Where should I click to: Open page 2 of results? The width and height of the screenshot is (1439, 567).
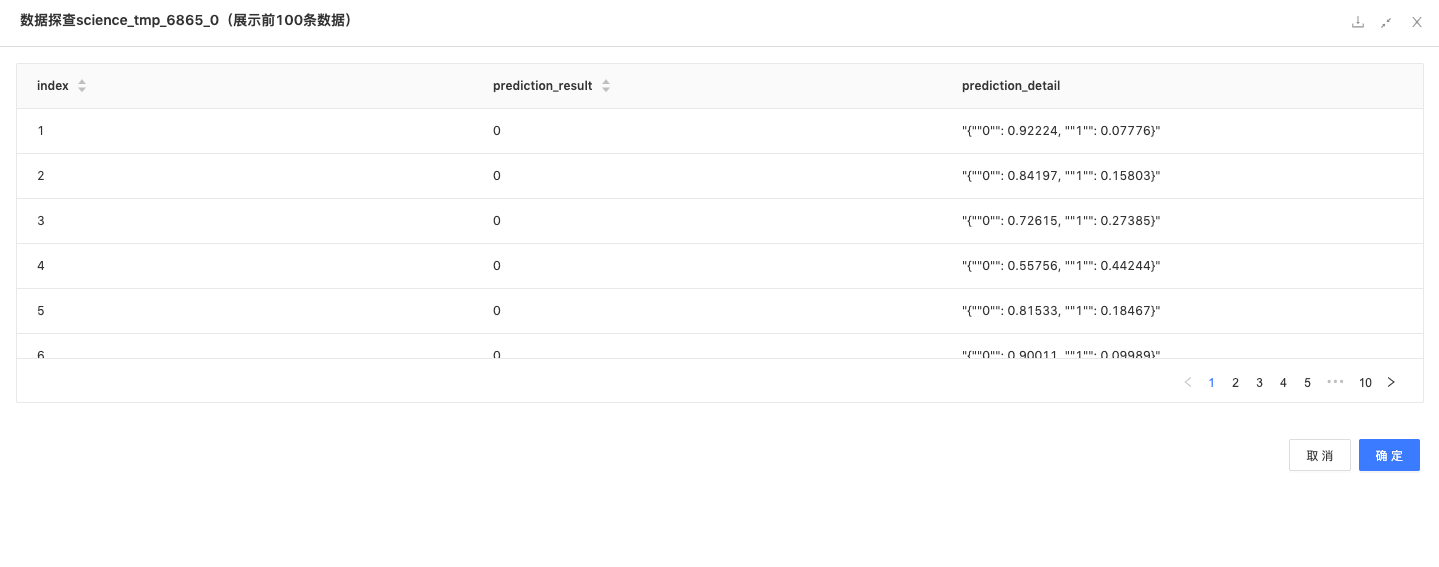(x=1236, y=382)
